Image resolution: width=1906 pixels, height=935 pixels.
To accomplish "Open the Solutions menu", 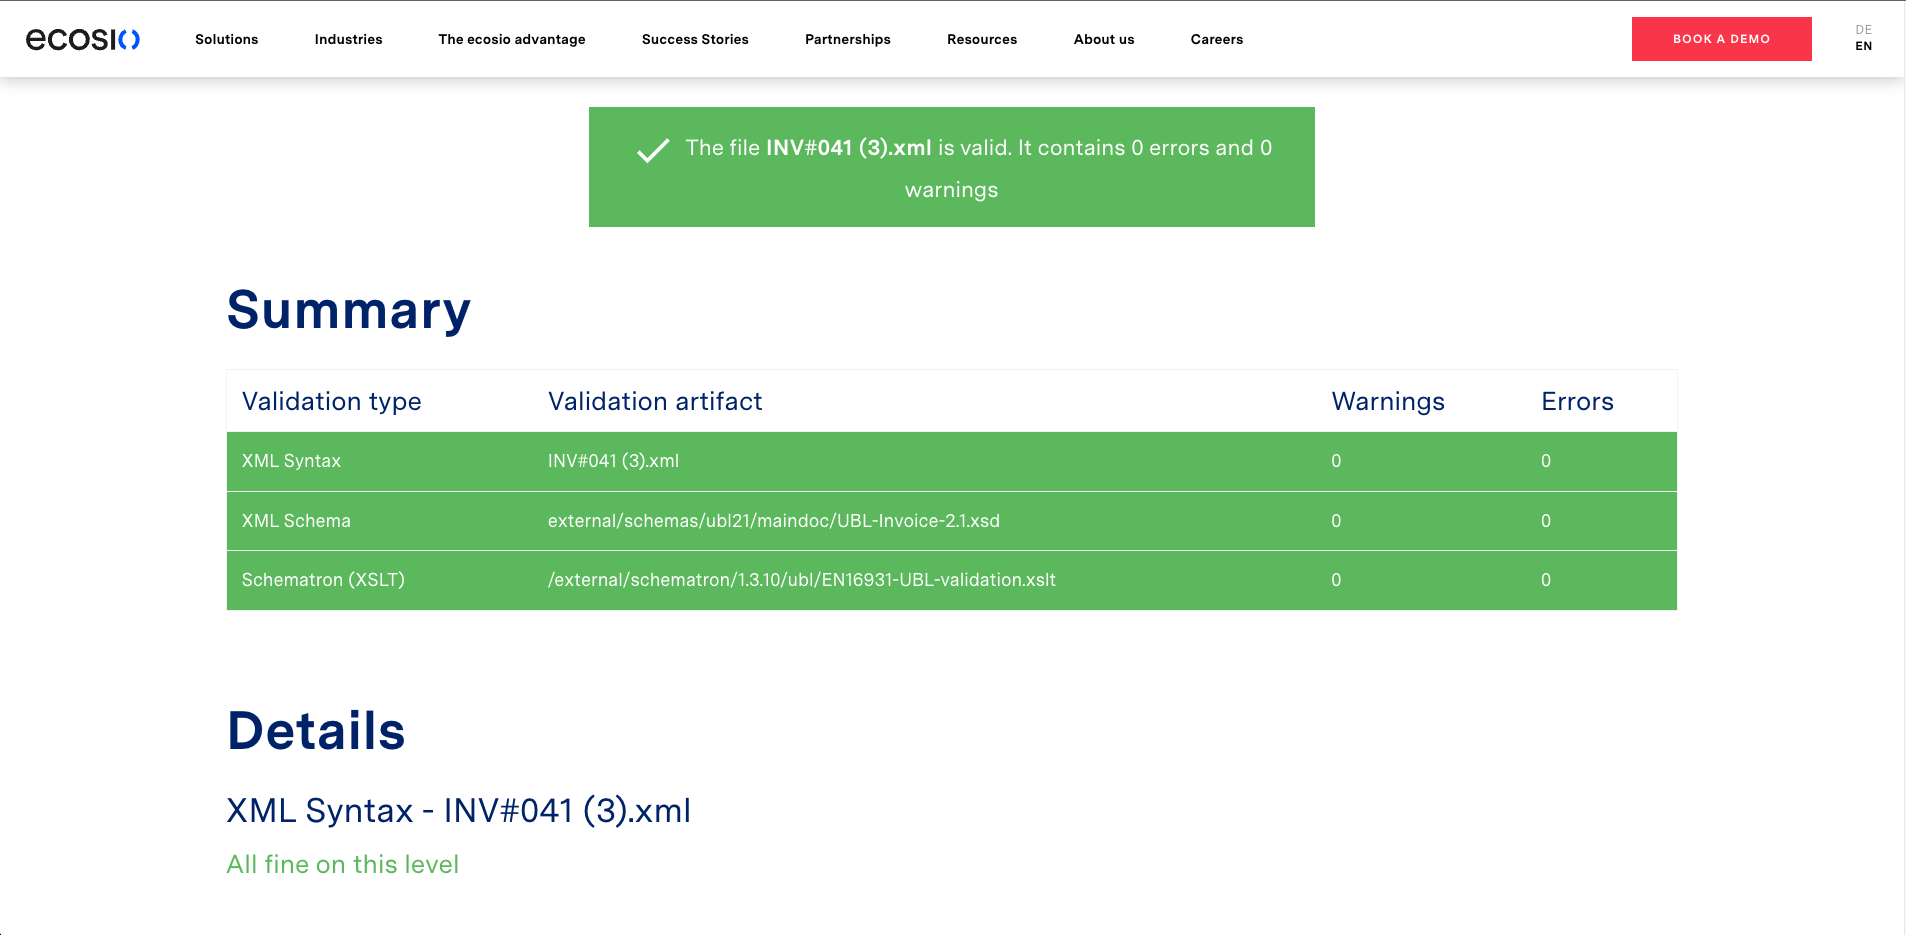I will coord(226,39).
